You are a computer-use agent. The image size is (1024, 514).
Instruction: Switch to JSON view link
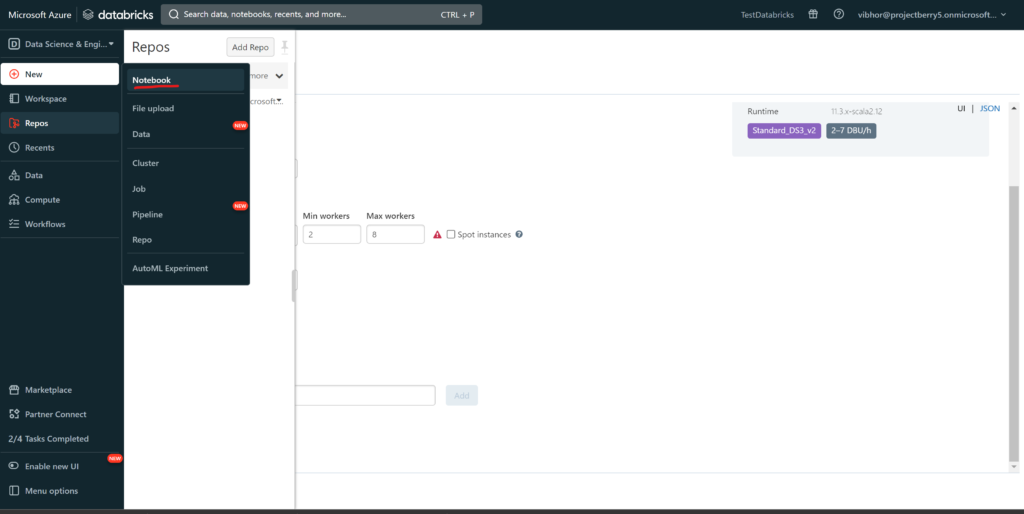point(989,108)
